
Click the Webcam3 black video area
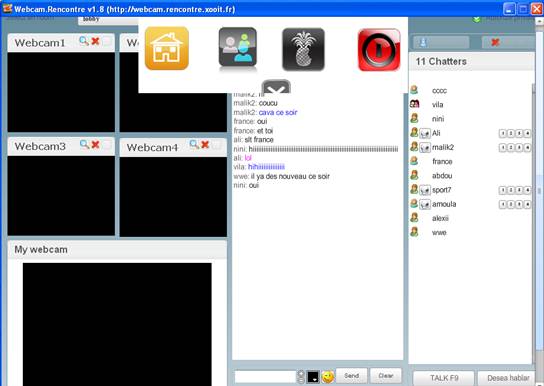[x=61, y=196]
